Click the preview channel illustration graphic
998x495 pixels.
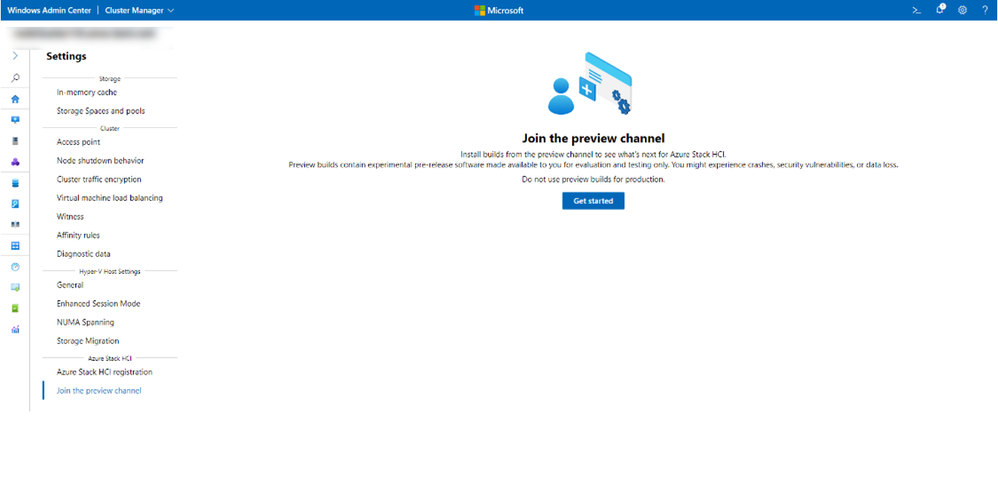pyautogui.click(x=590, y=83)
